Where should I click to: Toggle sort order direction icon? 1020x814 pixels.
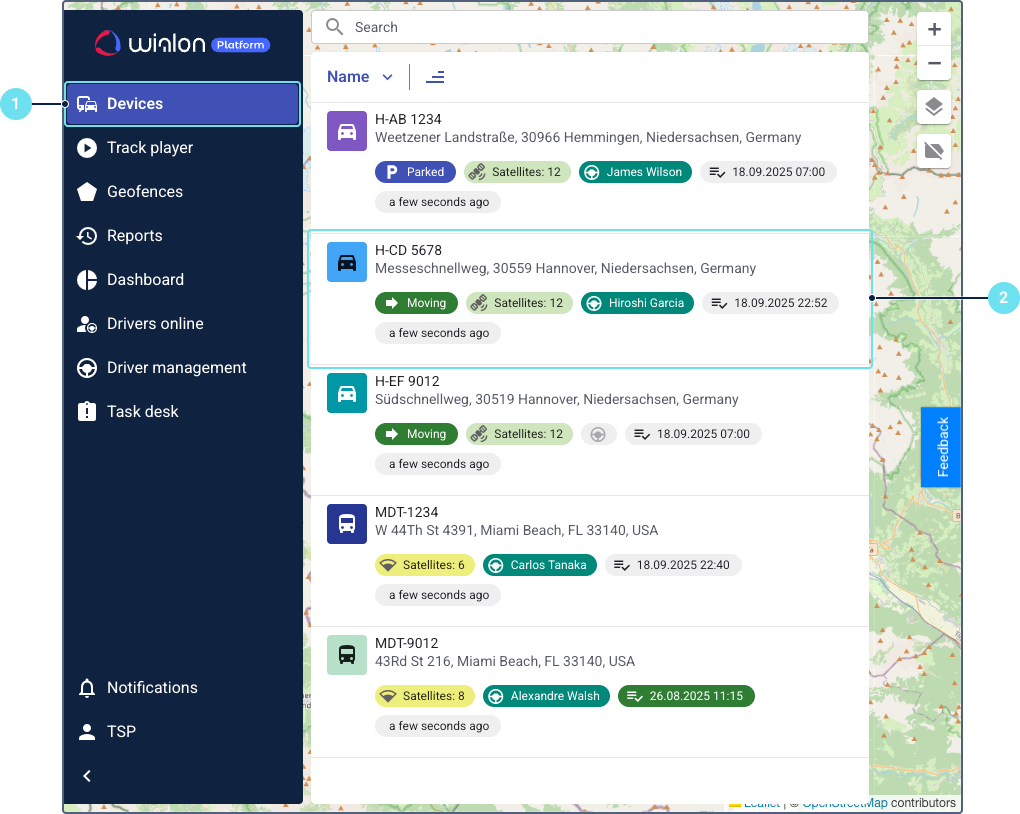point(435,77)
